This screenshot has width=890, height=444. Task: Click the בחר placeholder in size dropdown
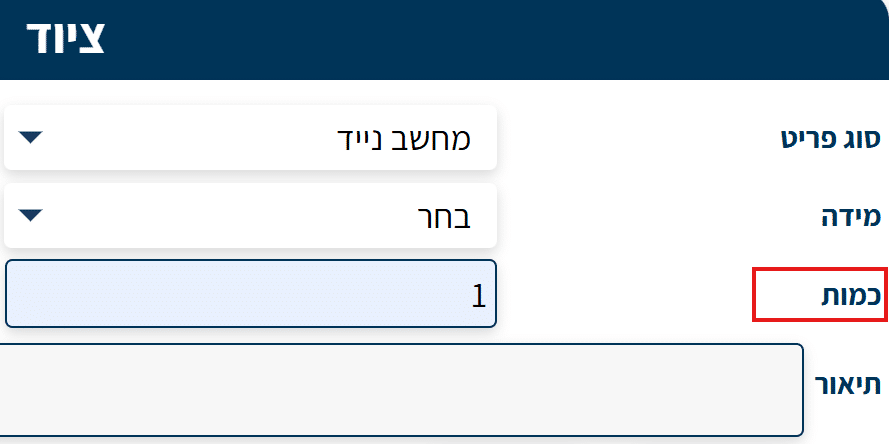pos(443,214)
